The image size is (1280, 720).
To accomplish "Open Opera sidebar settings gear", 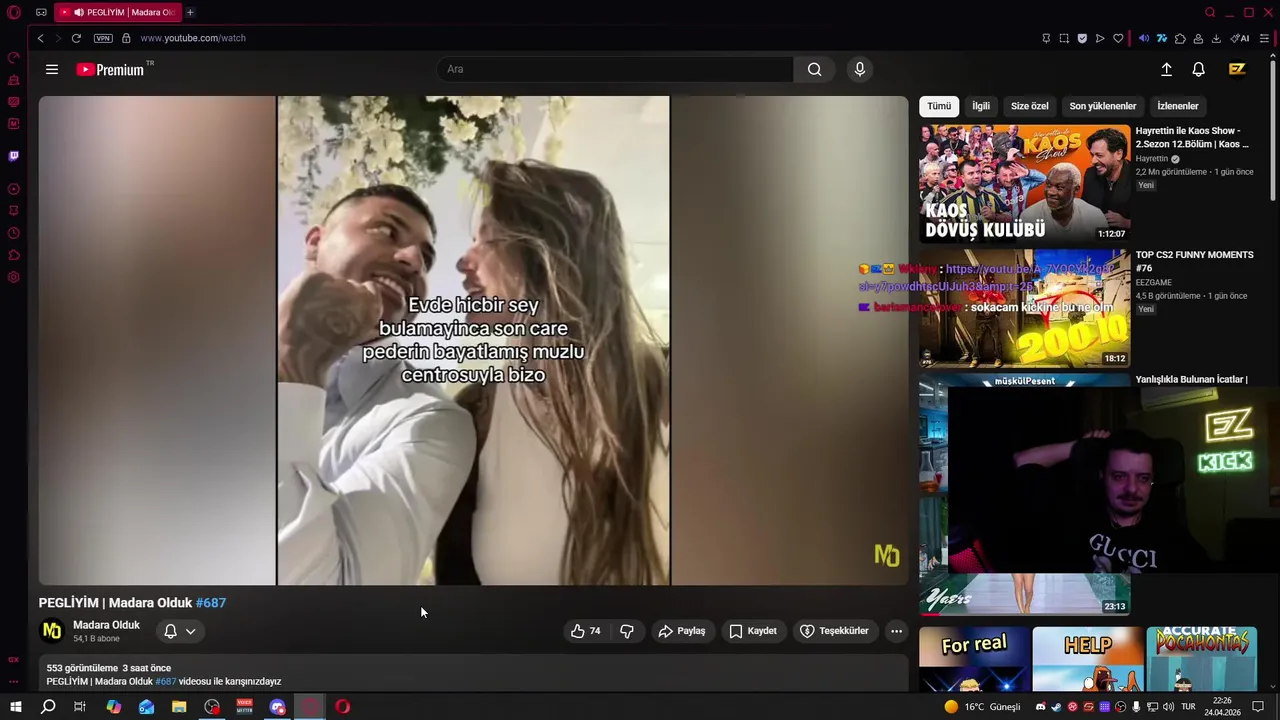I will tap(13, 277).
